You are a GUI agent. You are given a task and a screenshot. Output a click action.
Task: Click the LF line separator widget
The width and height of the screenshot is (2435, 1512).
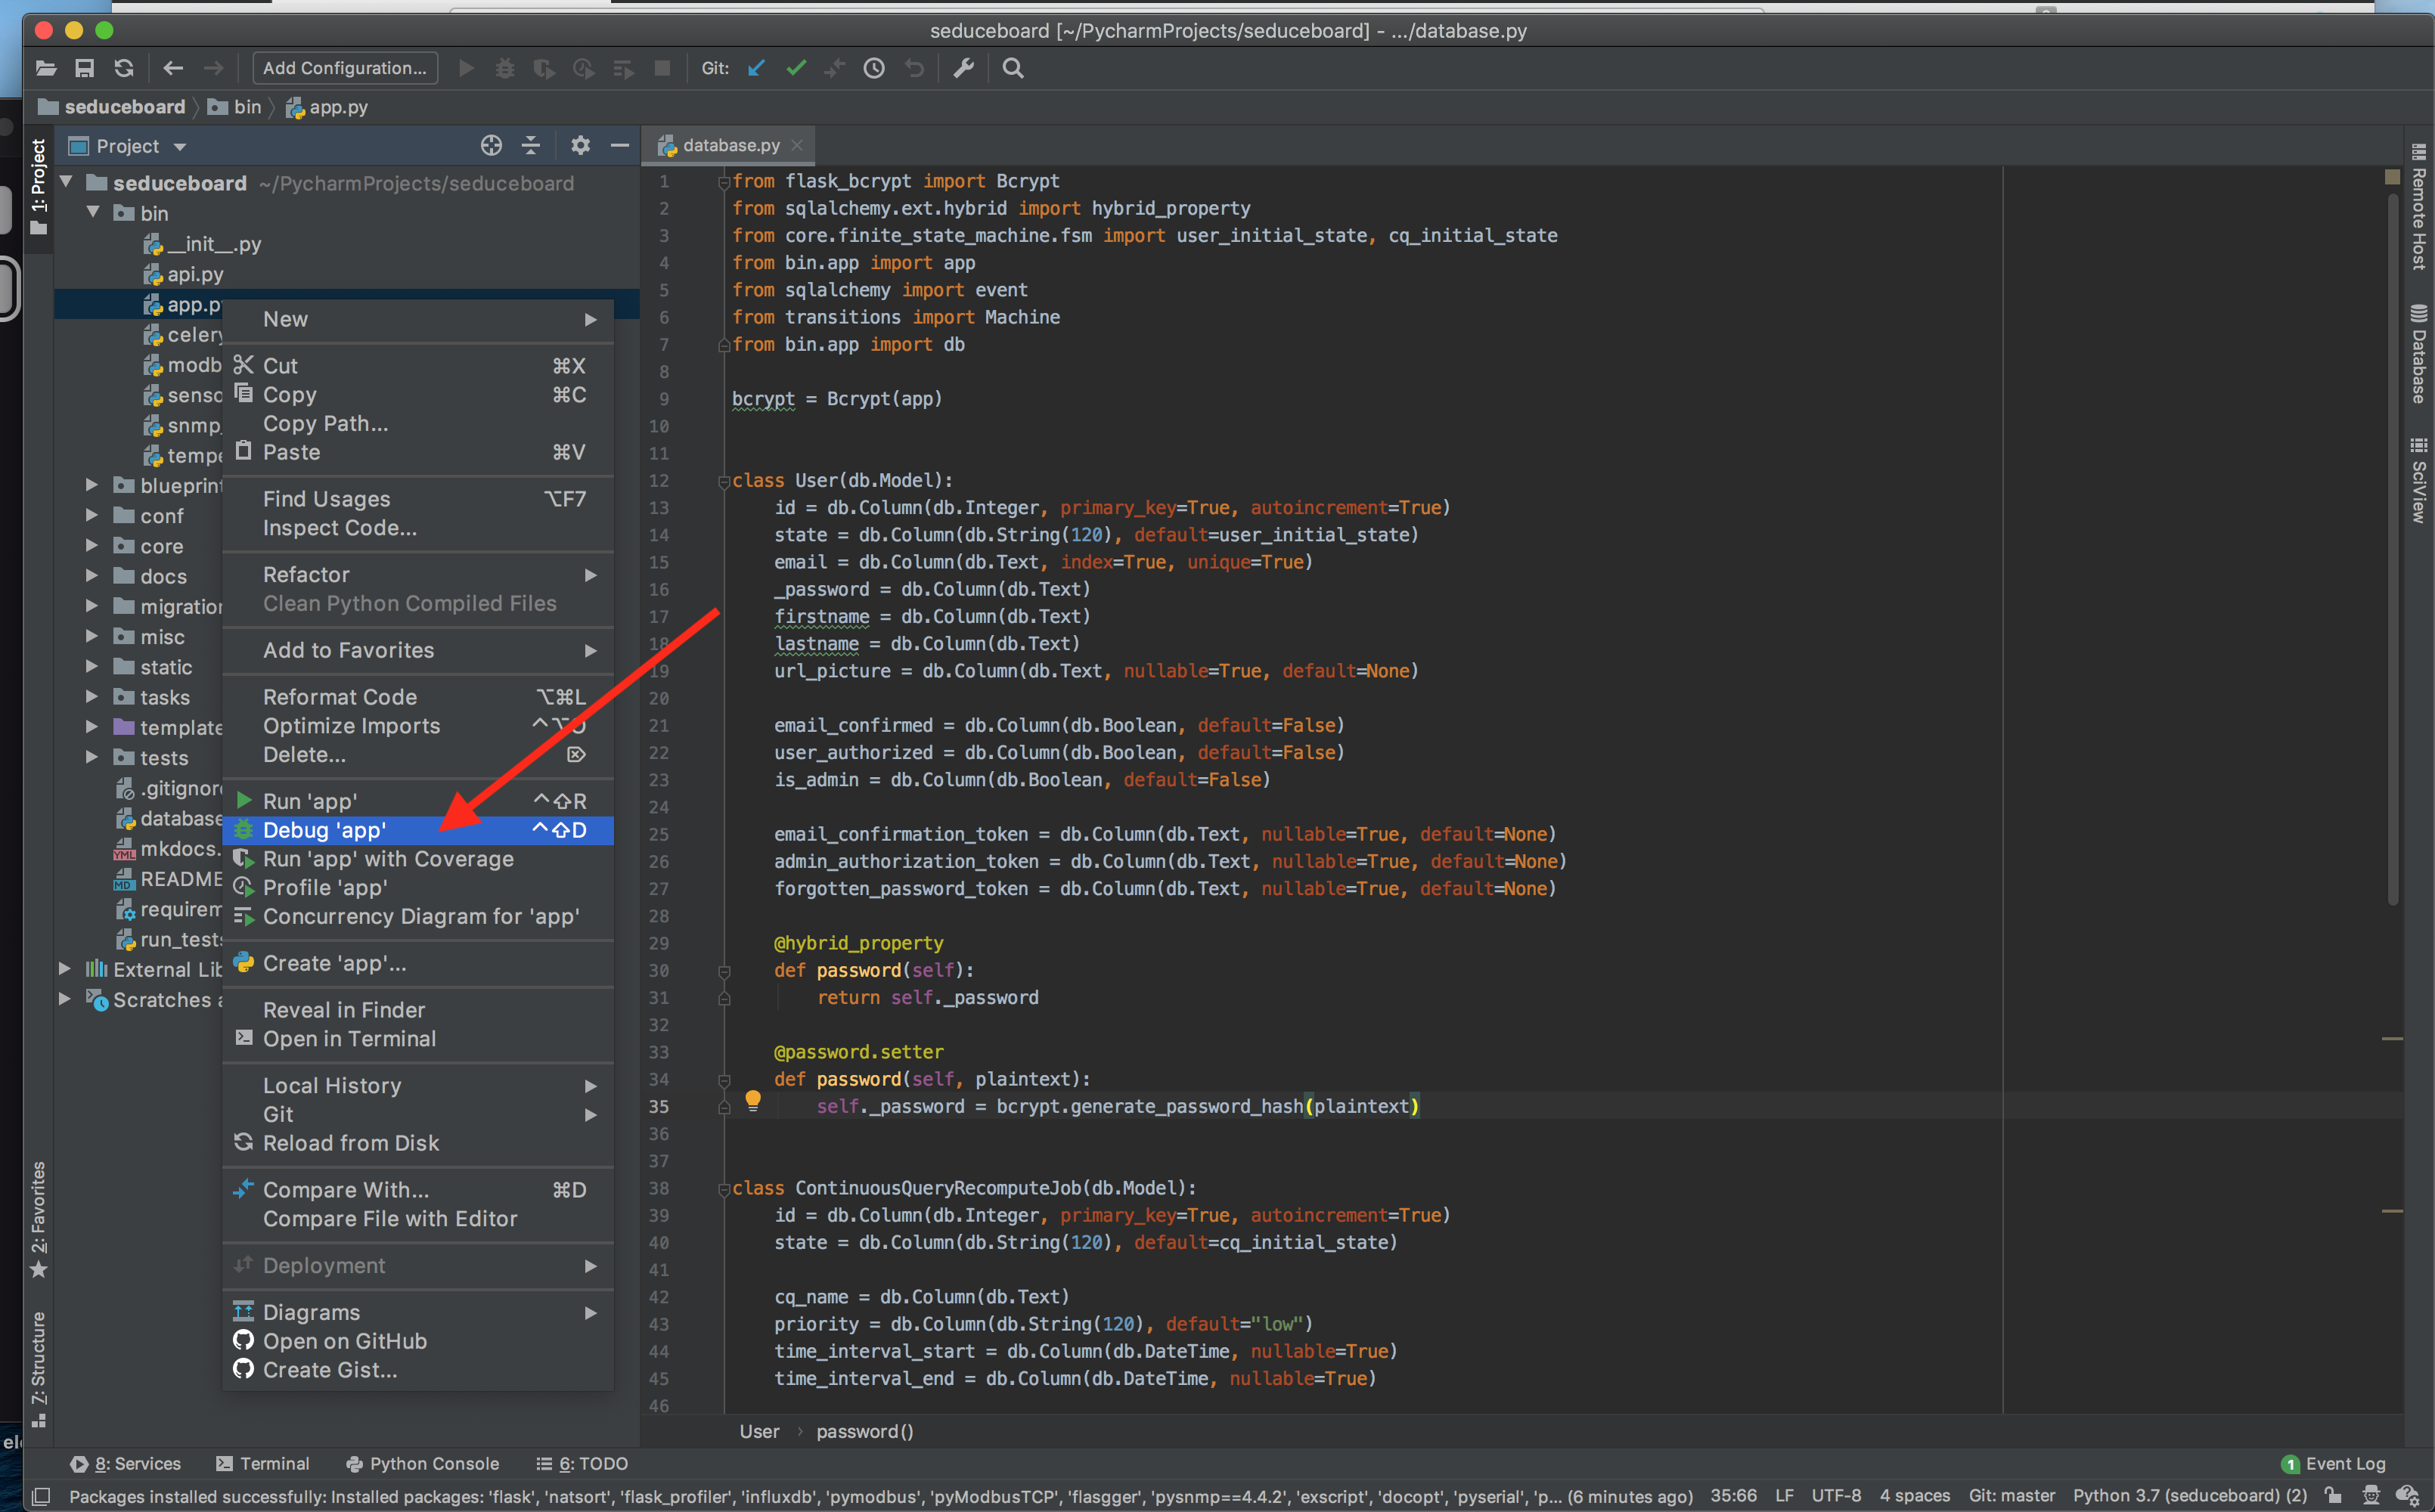1784,1496
